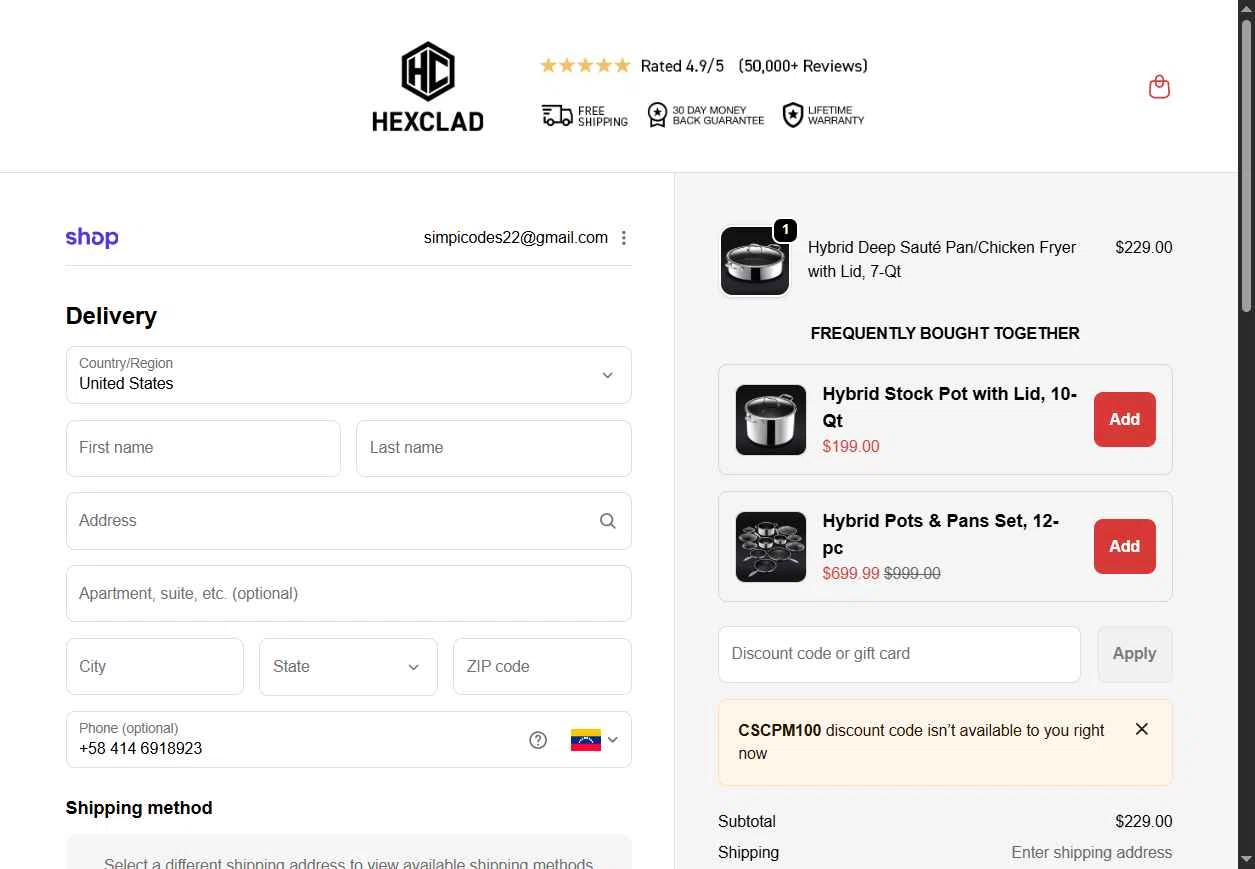Click the Shop pay logo
1255x869 pixels.
(x=92, y=238)
